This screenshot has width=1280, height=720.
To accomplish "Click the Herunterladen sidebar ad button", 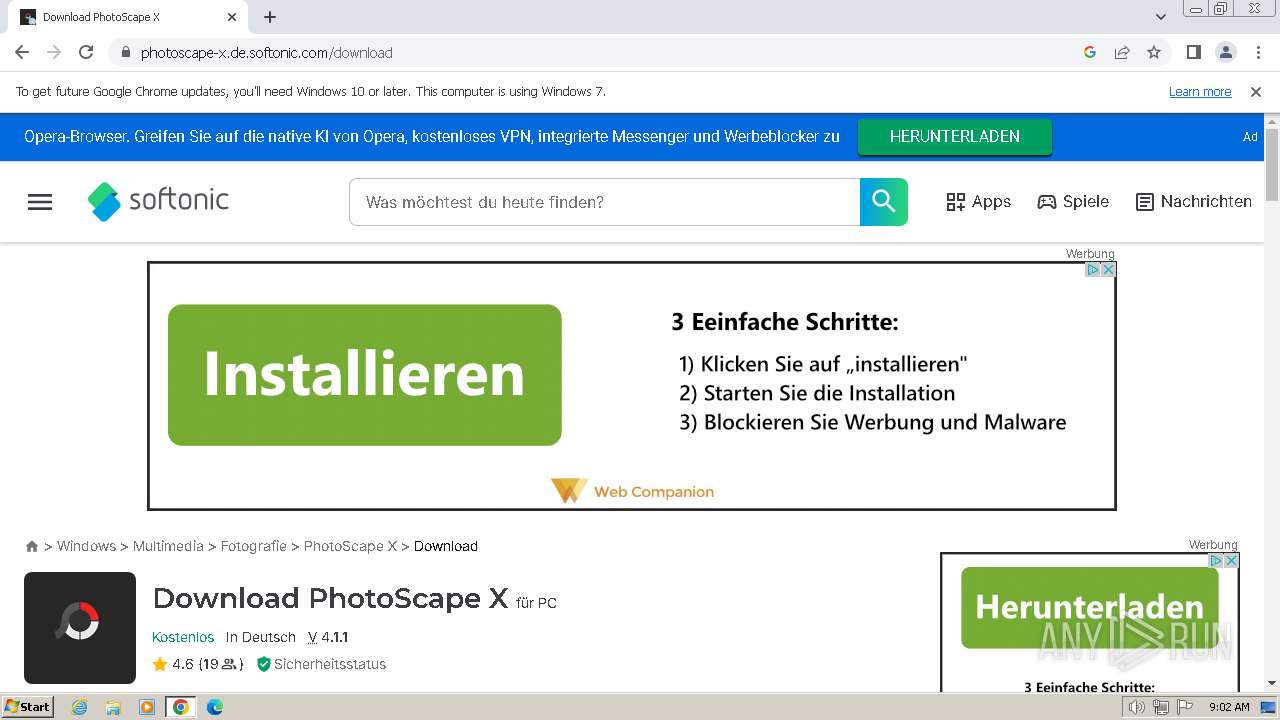I will click(1090, 607).
